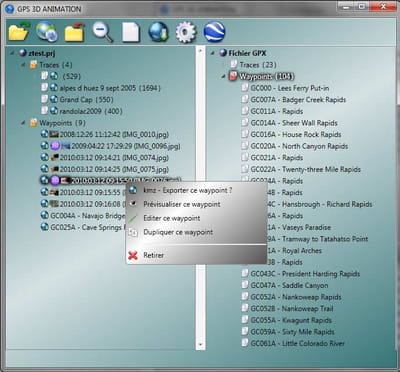Select randolac2009 (400) trace
Viewport: 400px width, 372px height.
click(x=91, y=111)
